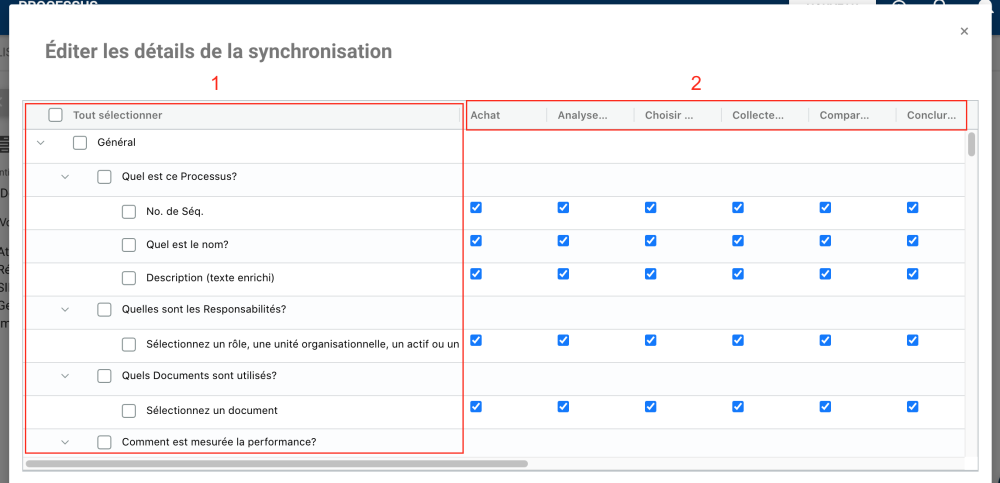Uncheck 'Sélectionnez un document' under Conclur column
The width and height of the screenshot is (1000, 483).
[913, 407]
